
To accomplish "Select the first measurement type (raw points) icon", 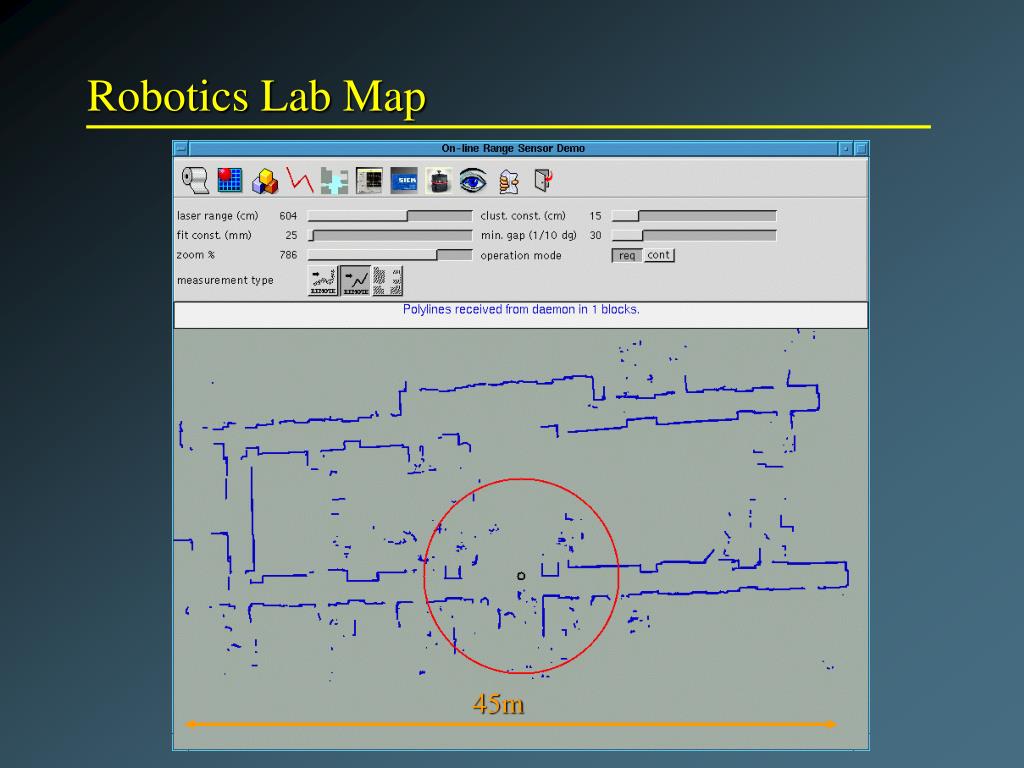I will [323, 281].
